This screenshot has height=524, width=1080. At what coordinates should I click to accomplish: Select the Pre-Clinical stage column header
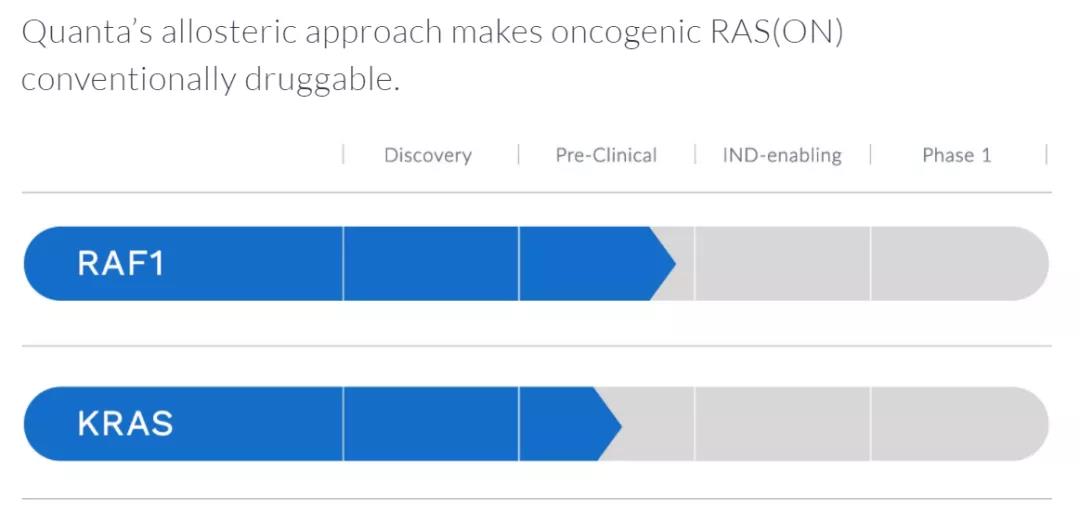606,155
